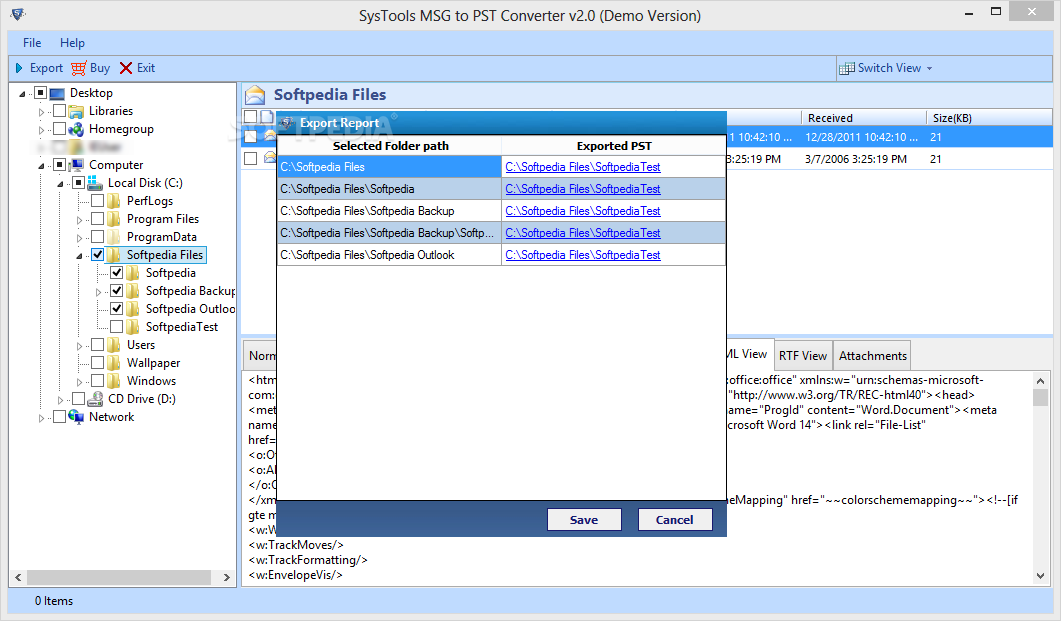
Task: Click the ProgramData folder icon
Action: [x=114, y=237]
